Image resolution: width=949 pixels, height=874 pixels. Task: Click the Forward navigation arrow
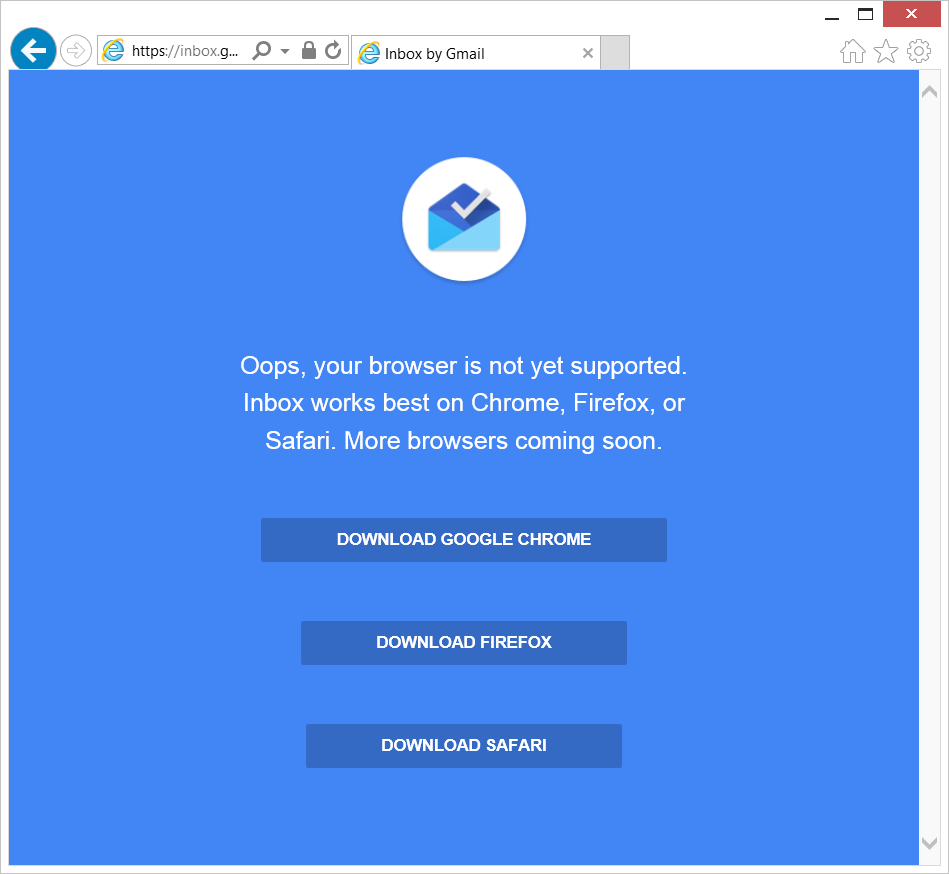76,50
